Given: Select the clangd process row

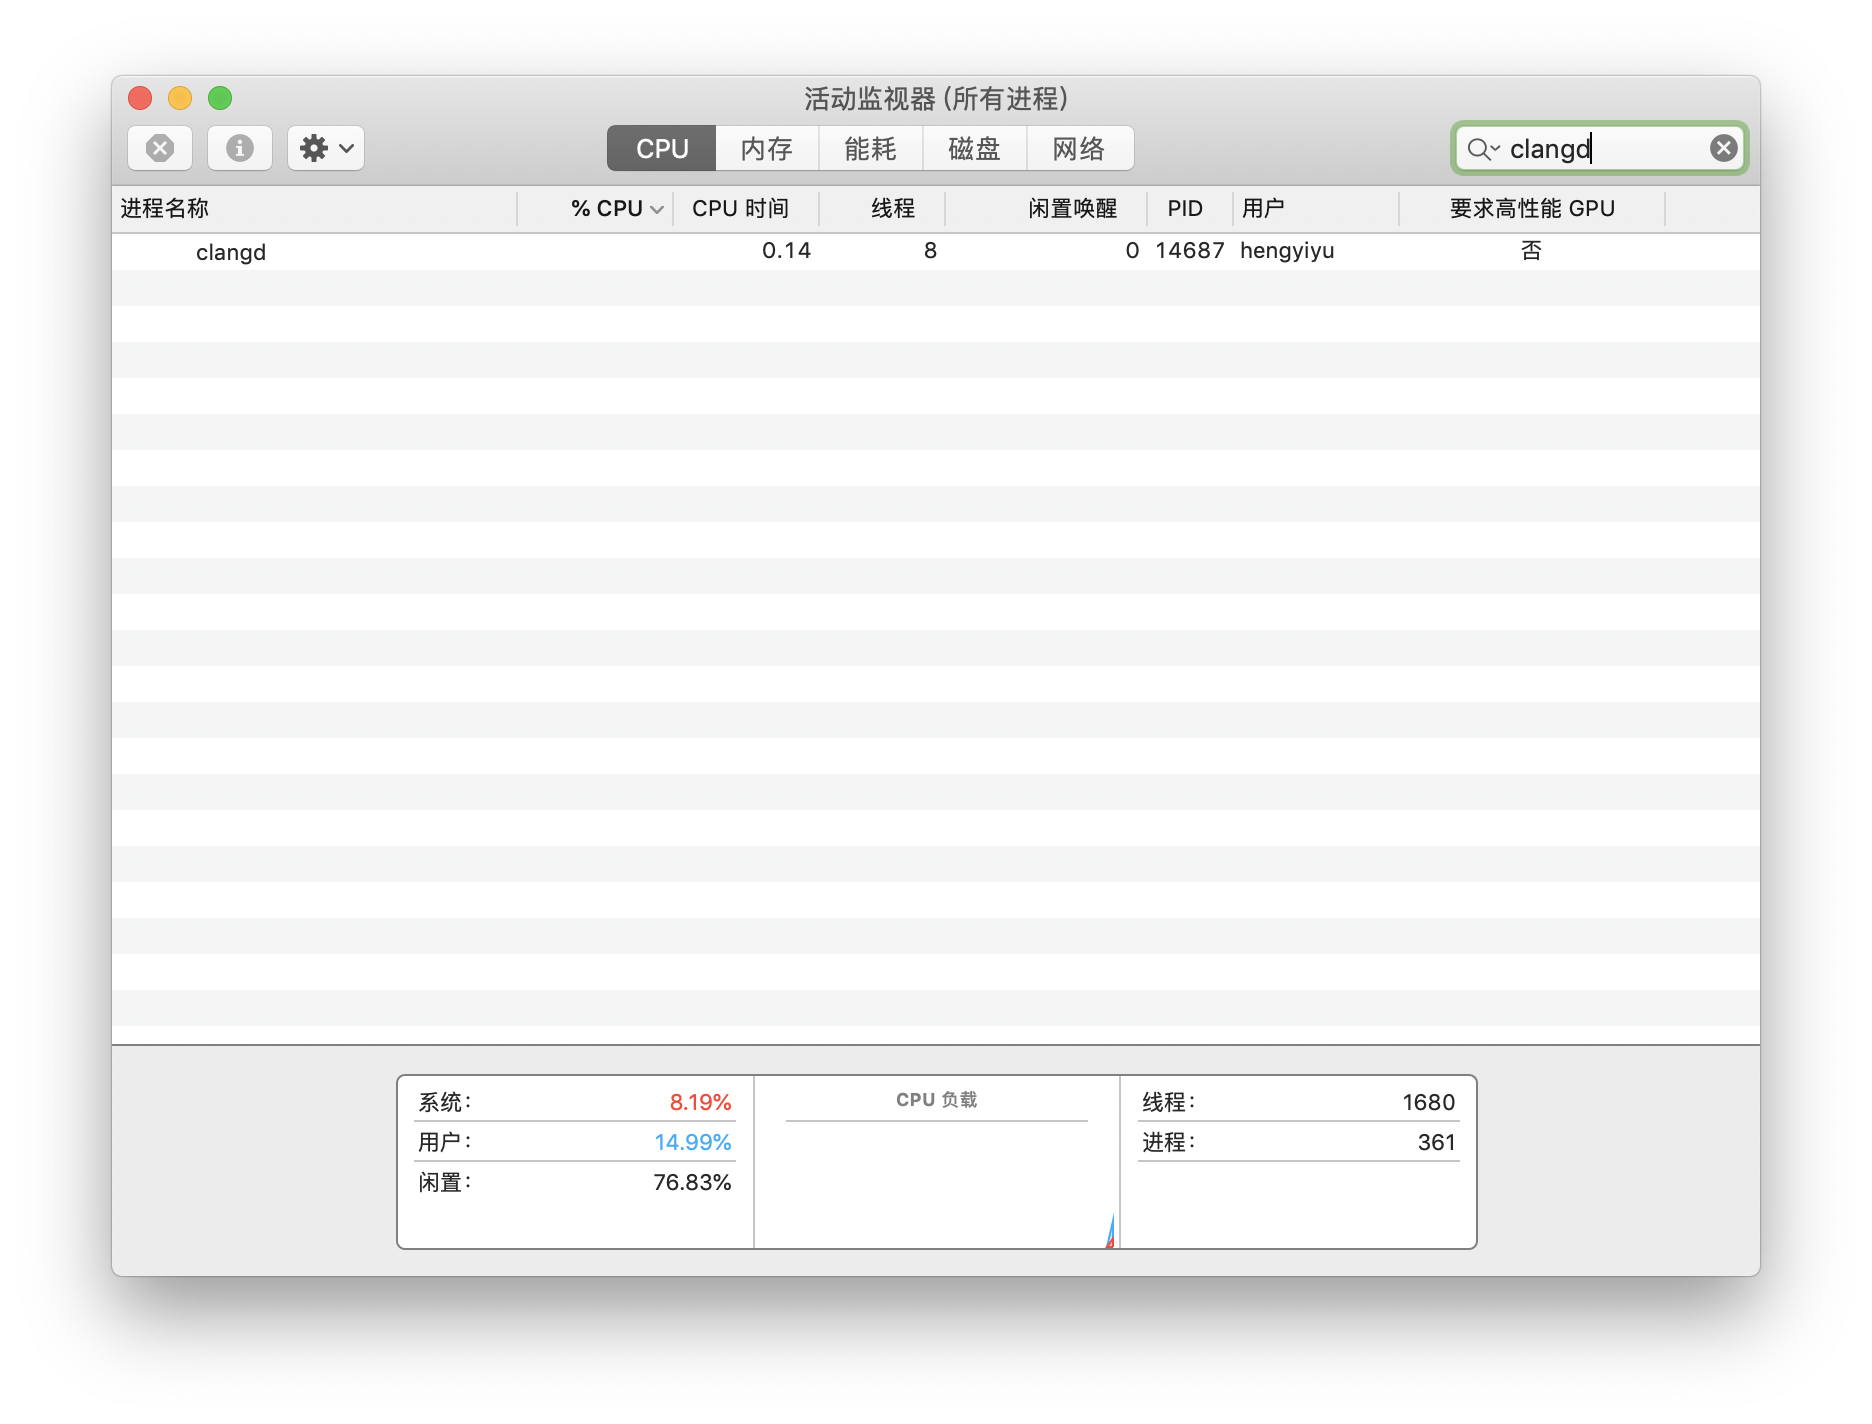Looking at the screenshot, I should 936,251.
